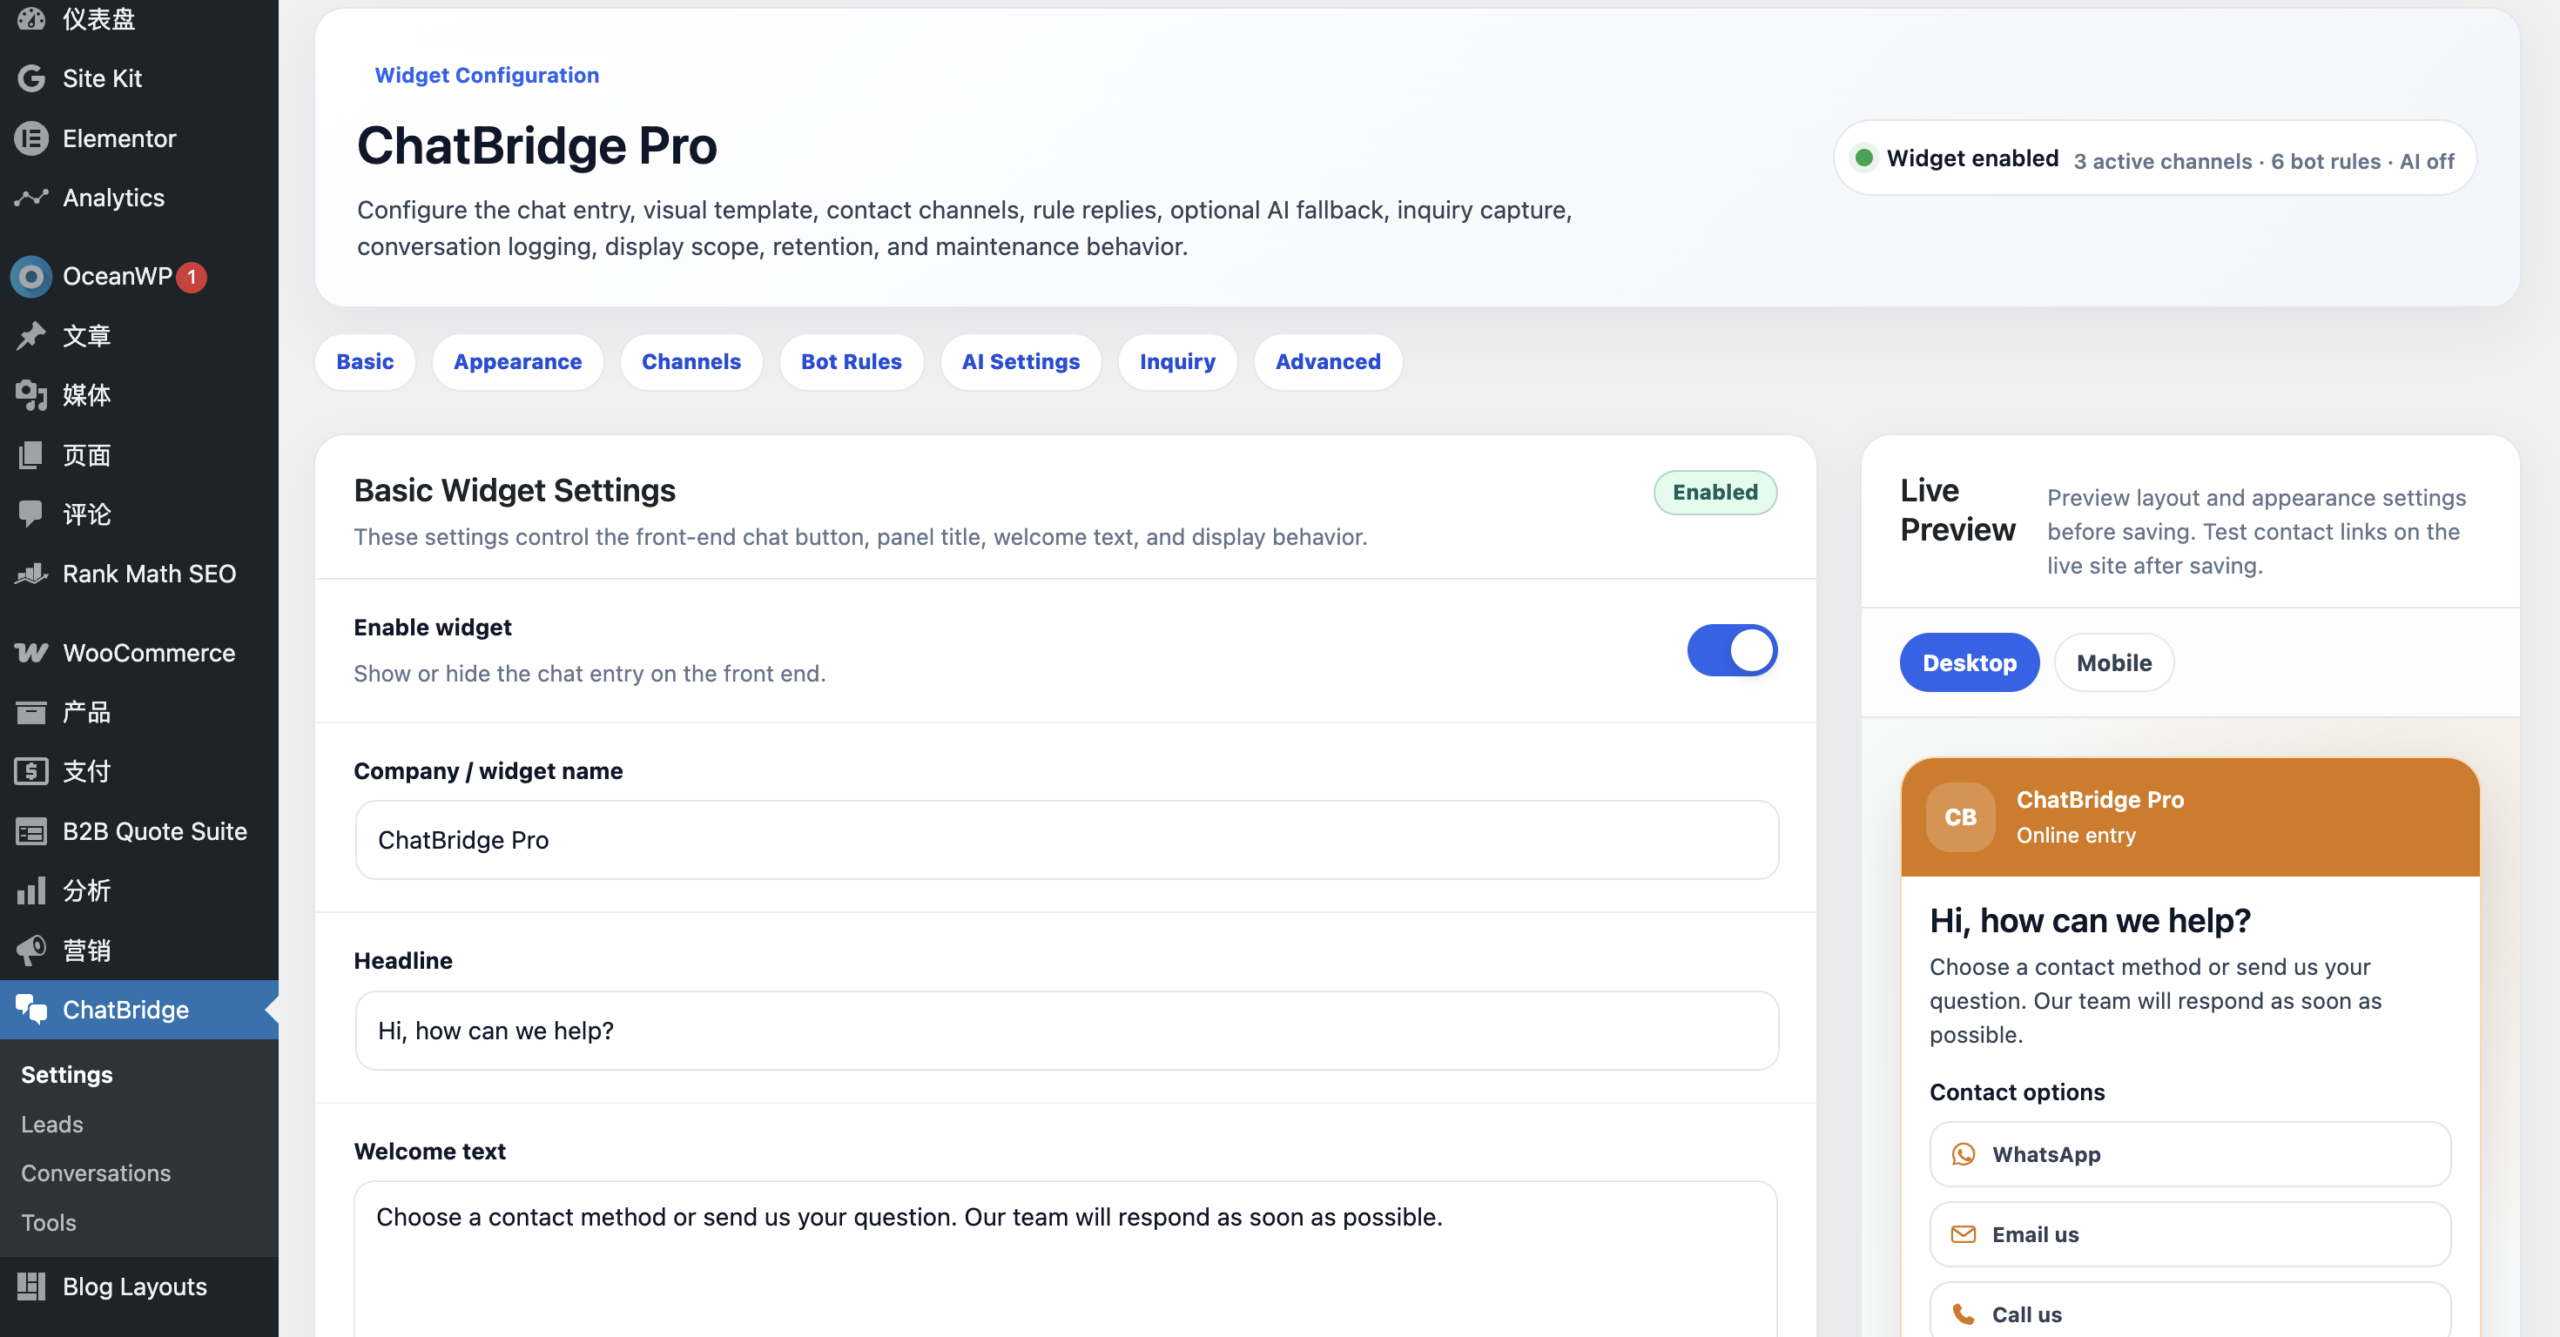Open the Conversations submenu item
The height and width of the screenshot is (1337, 2560).
tap(96, 1174)
